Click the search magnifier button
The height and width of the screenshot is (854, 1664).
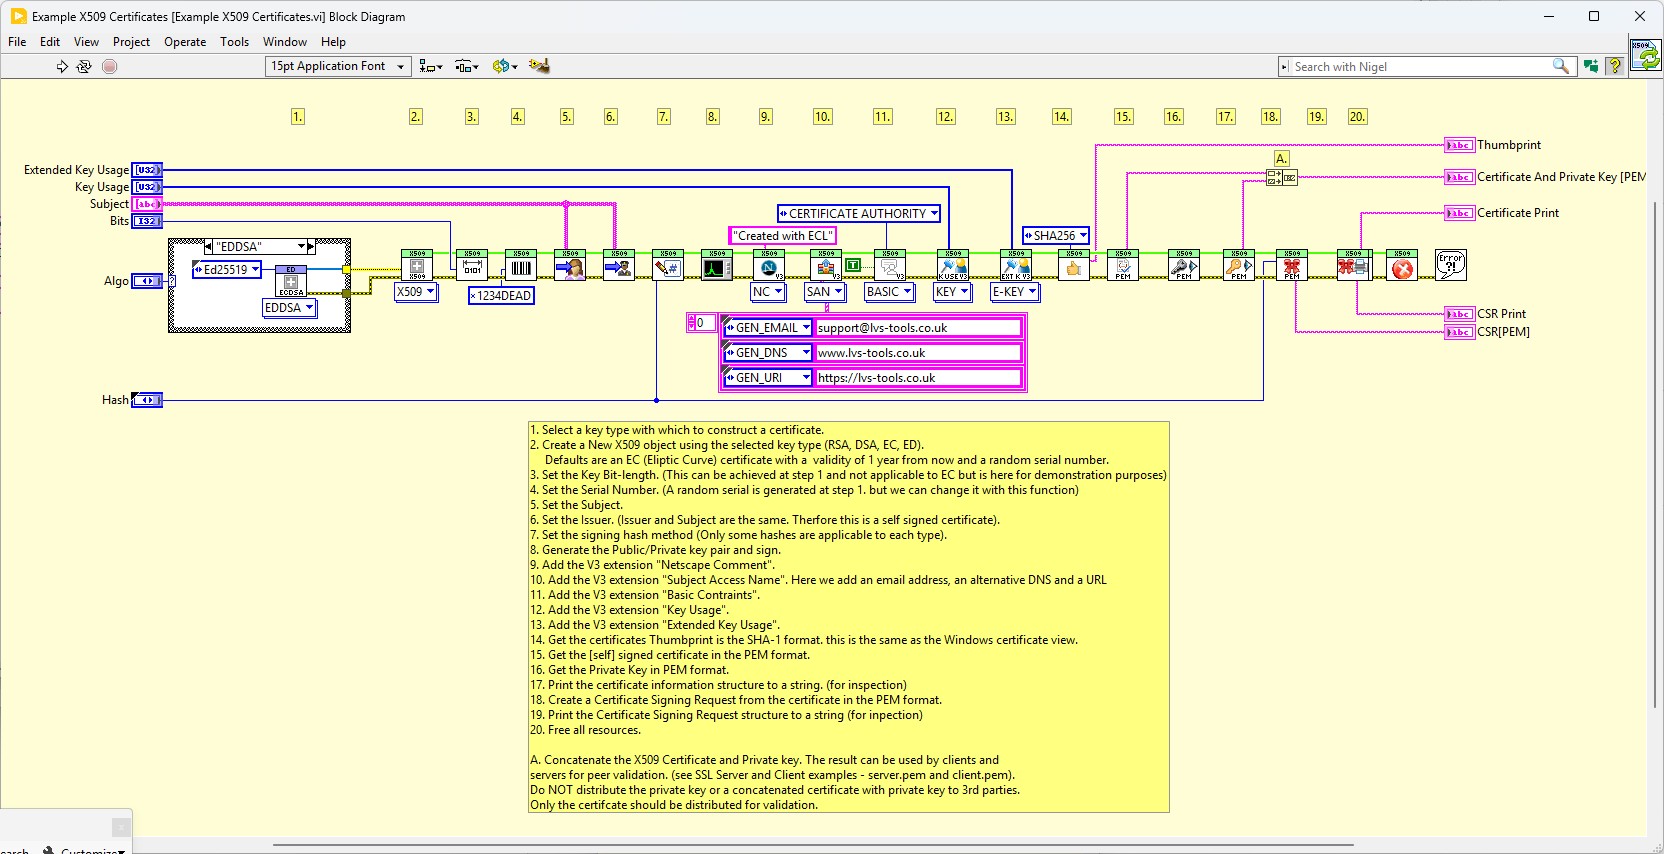tap(1561, 66)
